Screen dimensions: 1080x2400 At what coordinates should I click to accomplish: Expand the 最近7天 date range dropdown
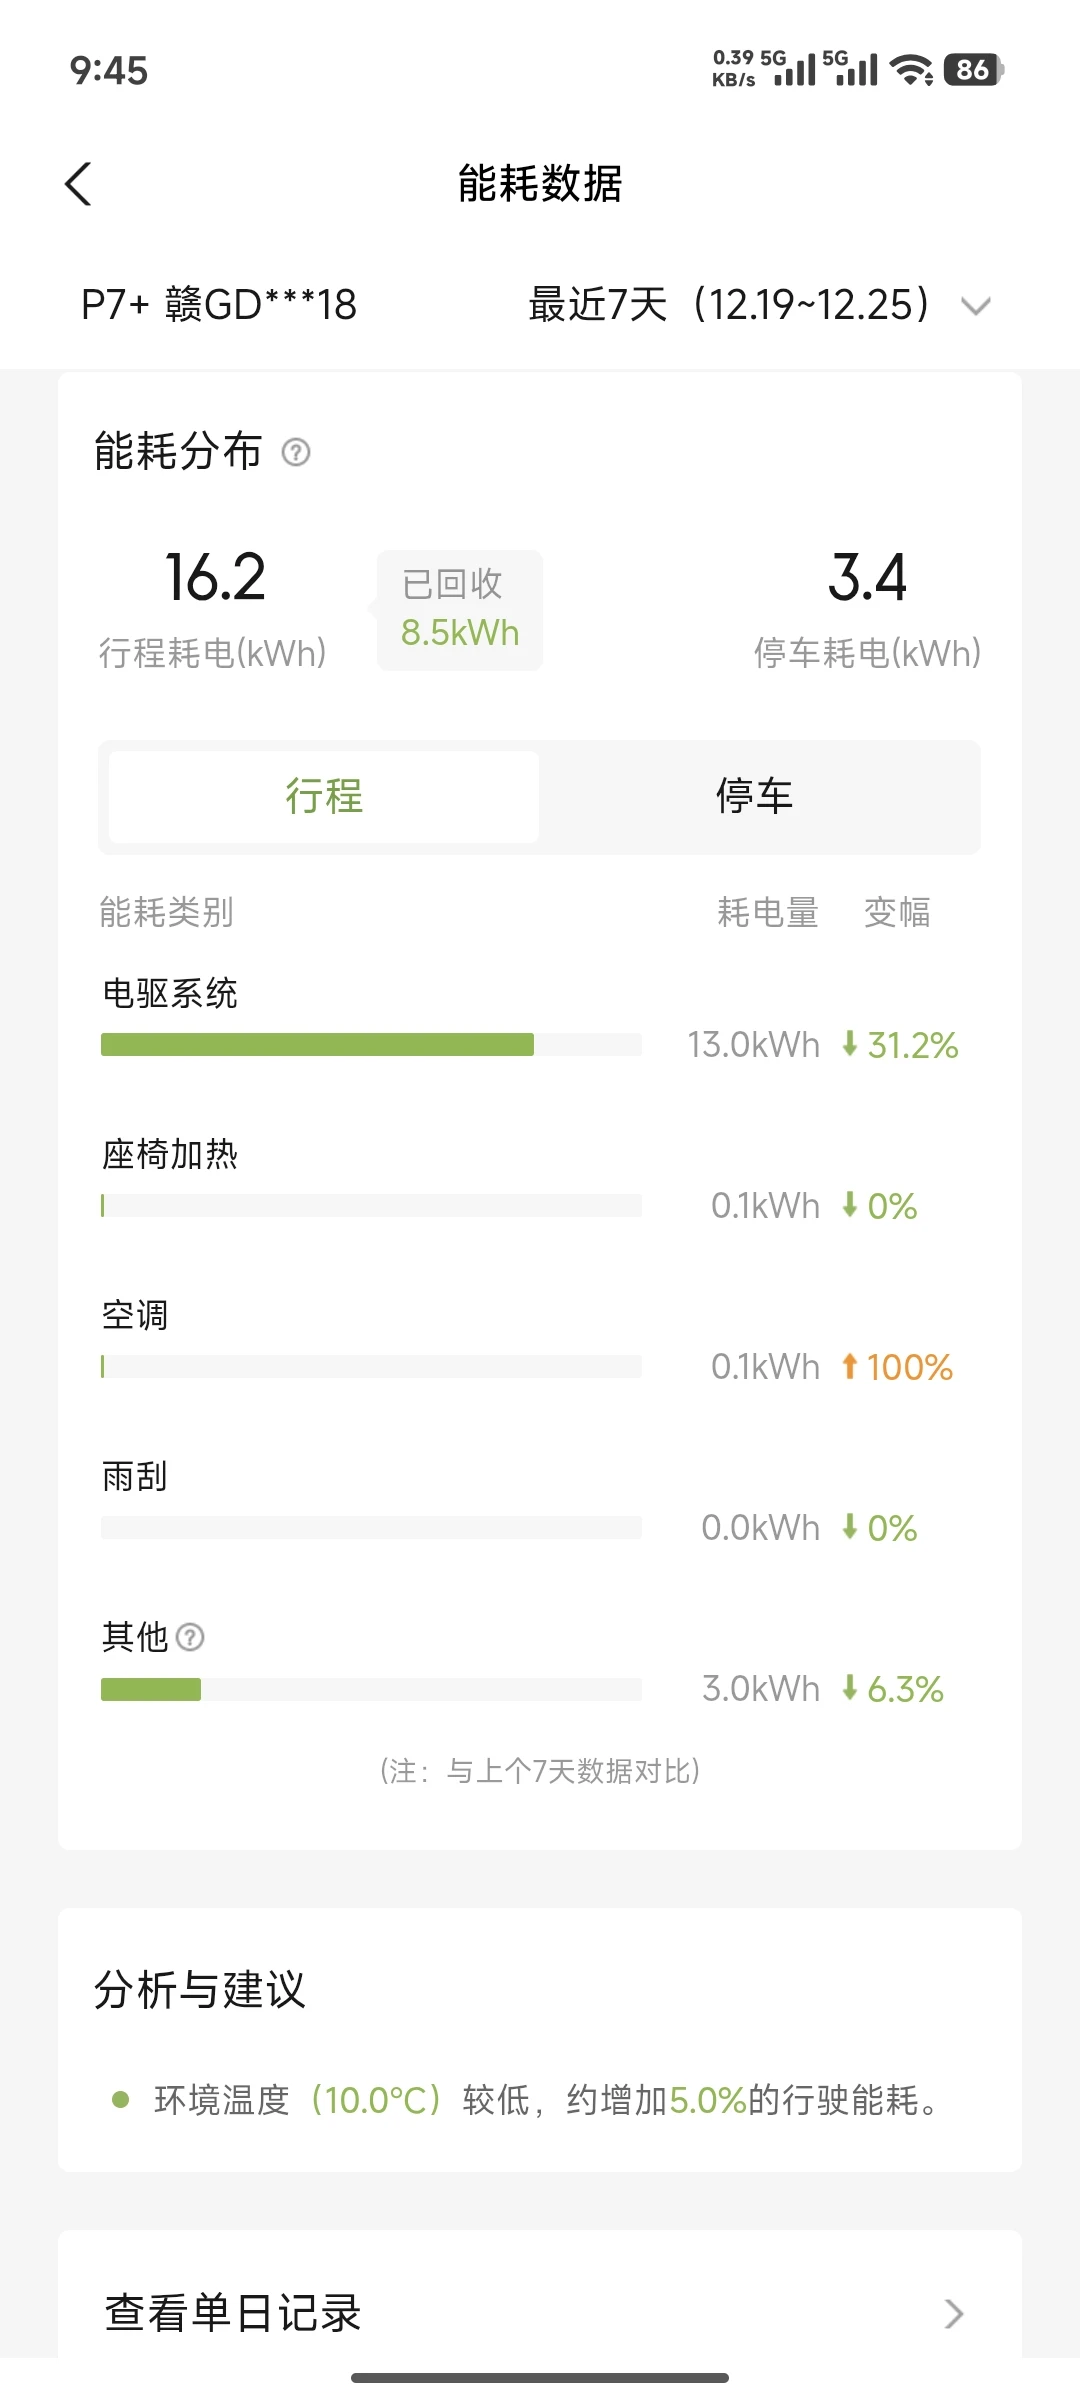[730, 305]
